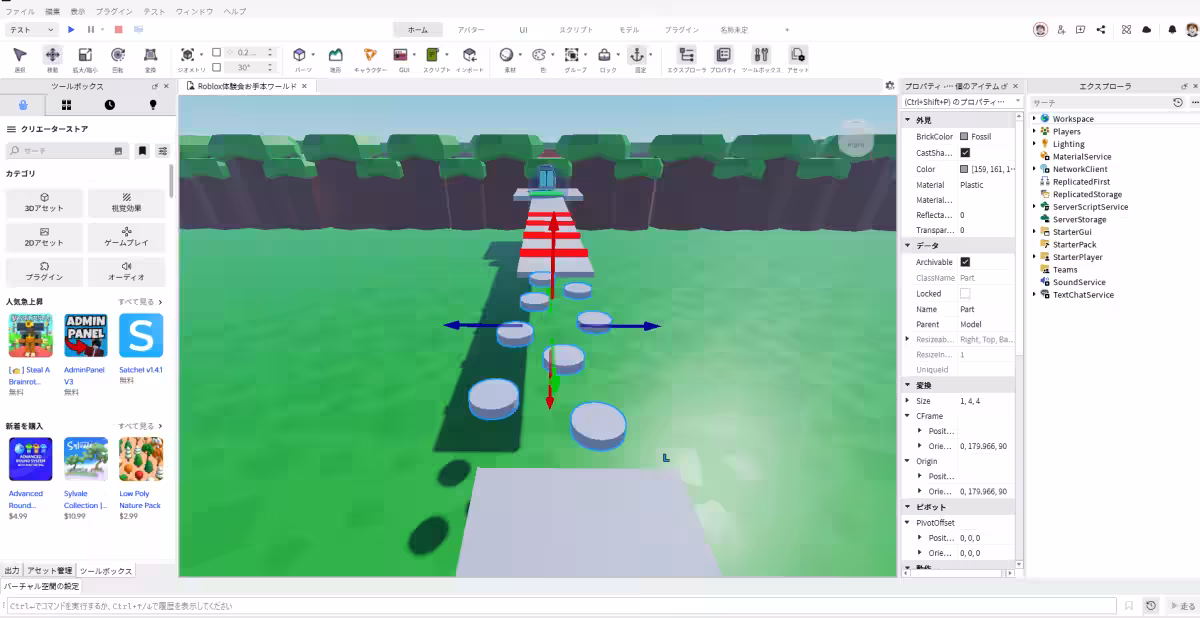Expand the StarterPlayer node
The height and width of the screenshot is (618, 1200).
click(x=1035, y=257)
